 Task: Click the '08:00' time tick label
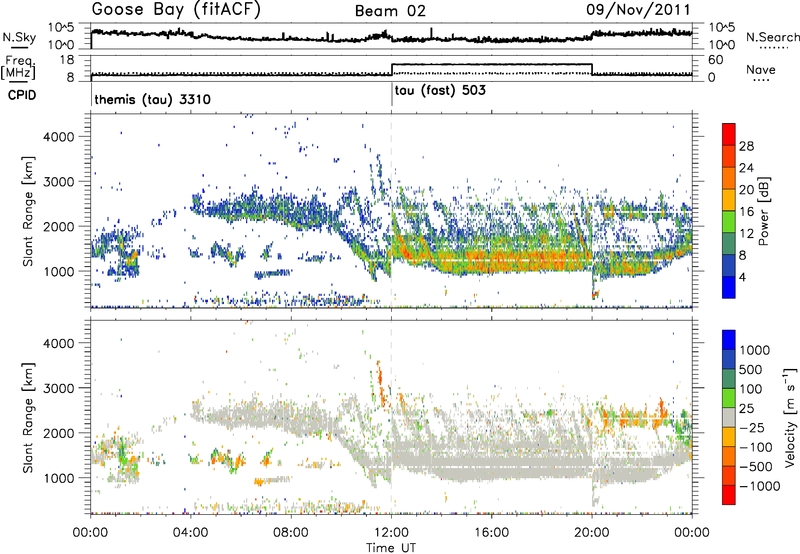pyautogui.click(x=290, y=533)
